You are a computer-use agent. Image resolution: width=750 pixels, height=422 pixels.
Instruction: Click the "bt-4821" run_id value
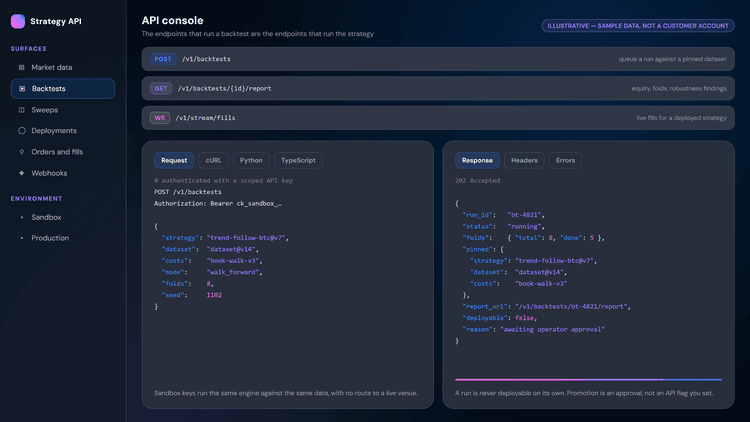click(x=524, y=215)
